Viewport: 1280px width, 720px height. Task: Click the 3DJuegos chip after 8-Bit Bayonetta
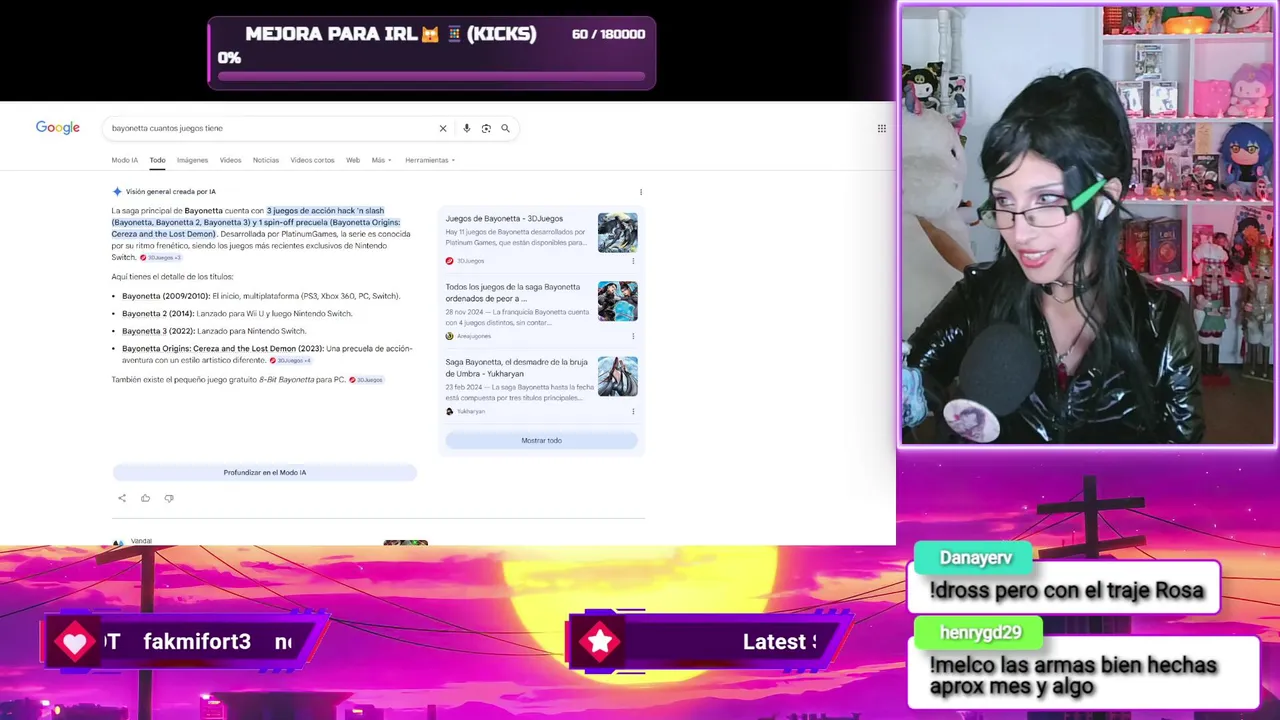coord(366,380)
